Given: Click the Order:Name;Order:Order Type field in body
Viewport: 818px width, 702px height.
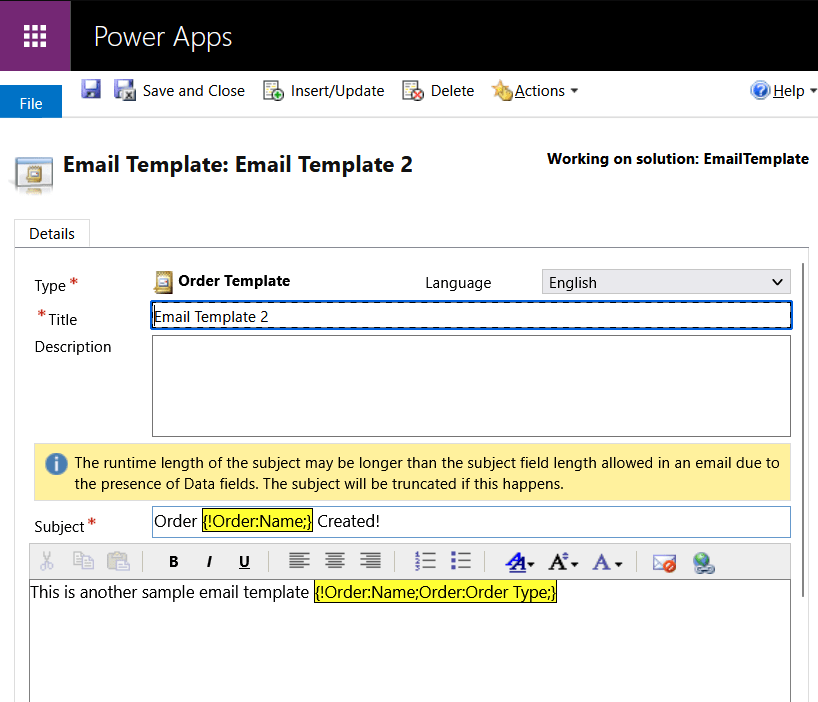Looking at the screenshot, I should [x=435, y=592].
